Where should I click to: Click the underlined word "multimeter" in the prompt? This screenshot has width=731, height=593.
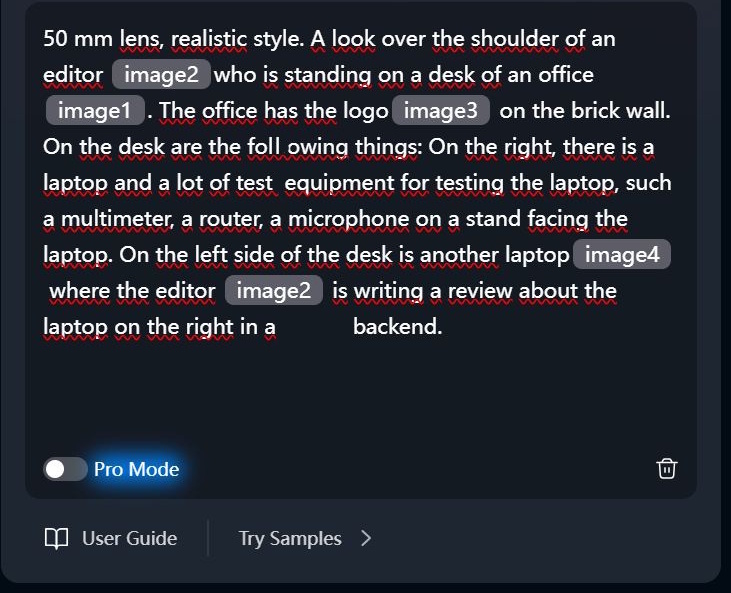tap(117, 219)
